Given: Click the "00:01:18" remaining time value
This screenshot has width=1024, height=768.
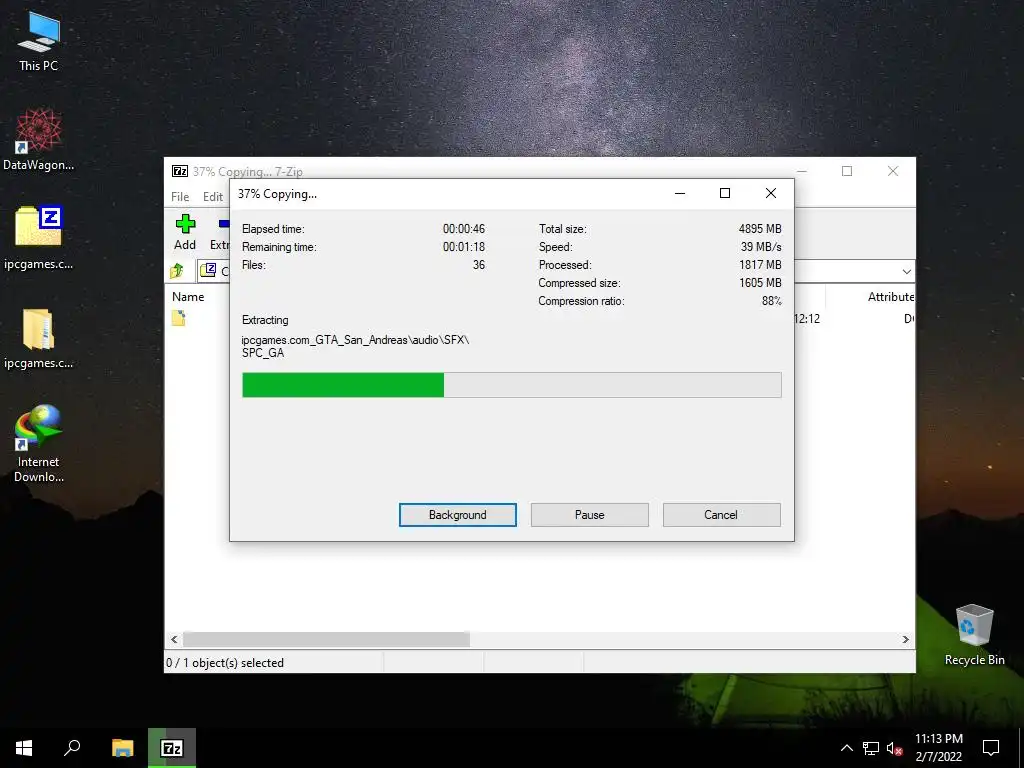Looking at the screenshot, I should tap(464, 247).
